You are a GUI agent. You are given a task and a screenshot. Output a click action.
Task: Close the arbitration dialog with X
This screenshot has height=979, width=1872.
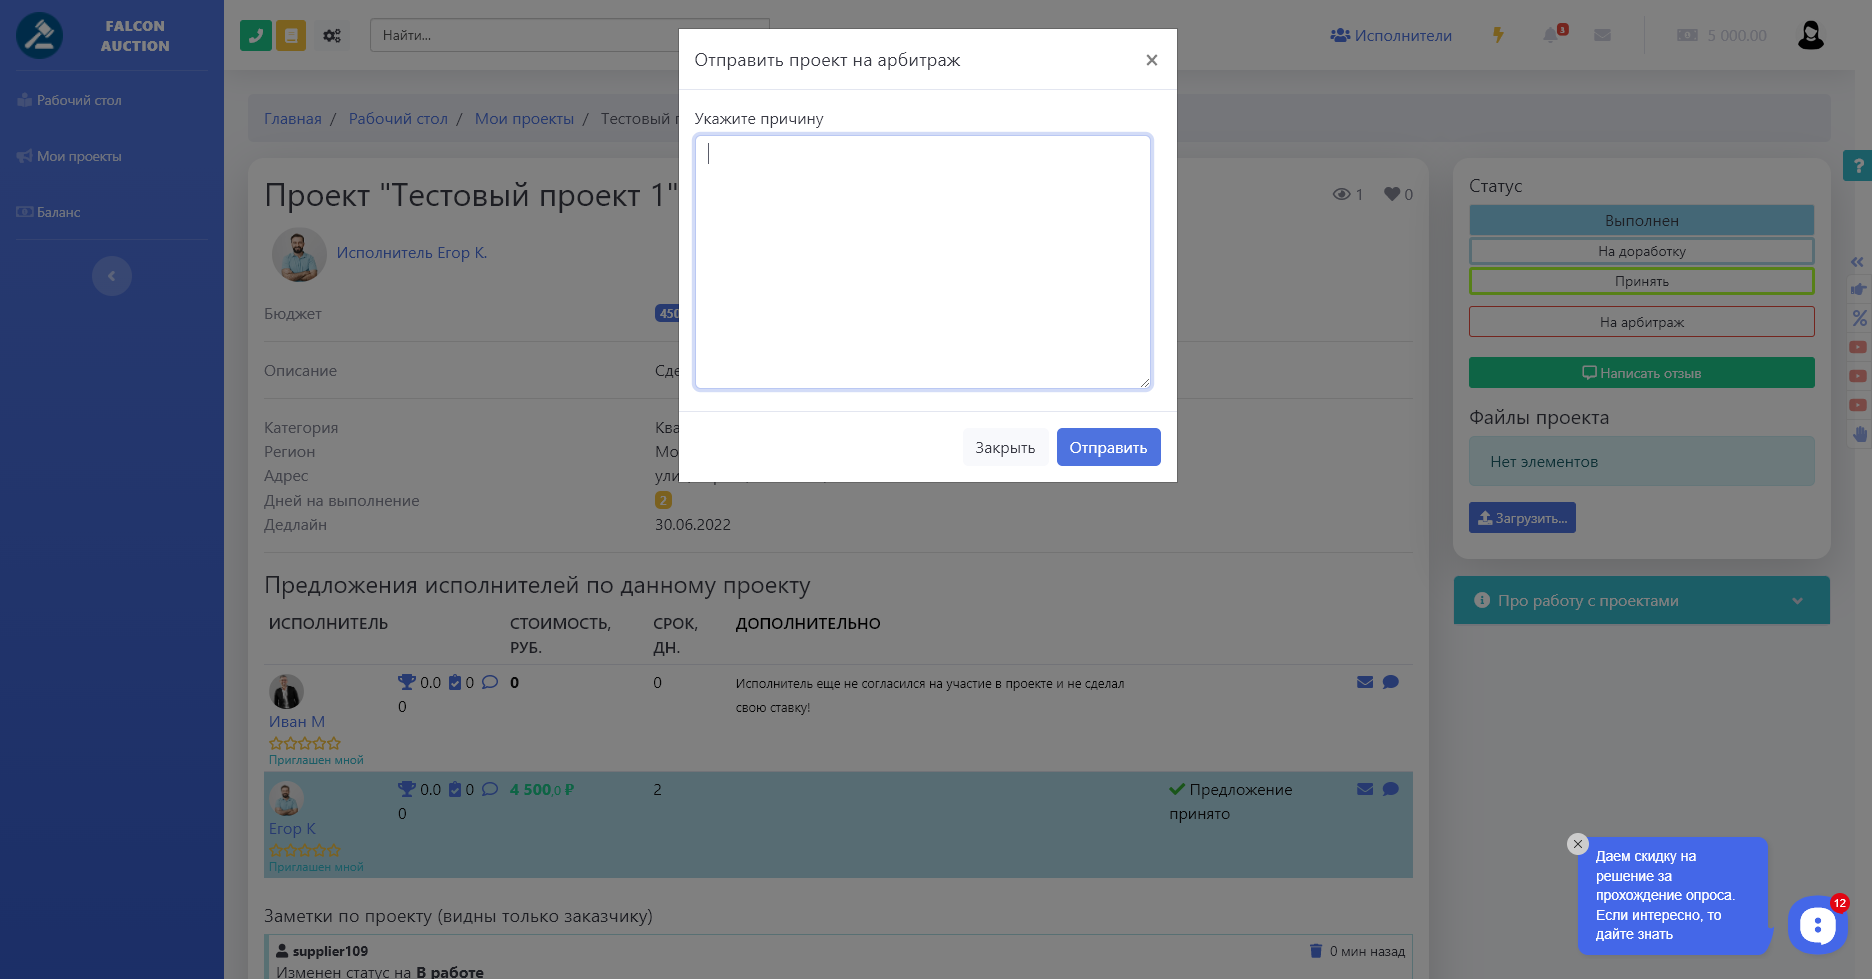[x=1151, y=60]
